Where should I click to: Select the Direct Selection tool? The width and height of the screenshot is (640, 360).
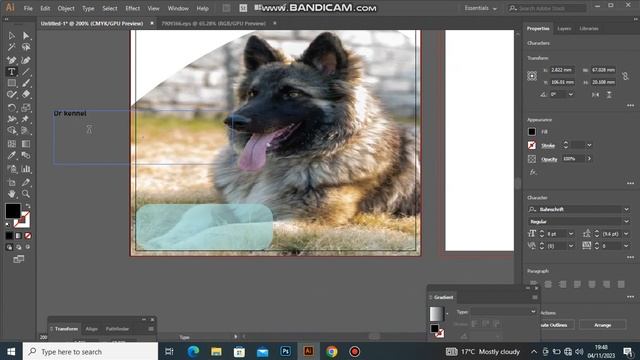[x=26, y=36]
